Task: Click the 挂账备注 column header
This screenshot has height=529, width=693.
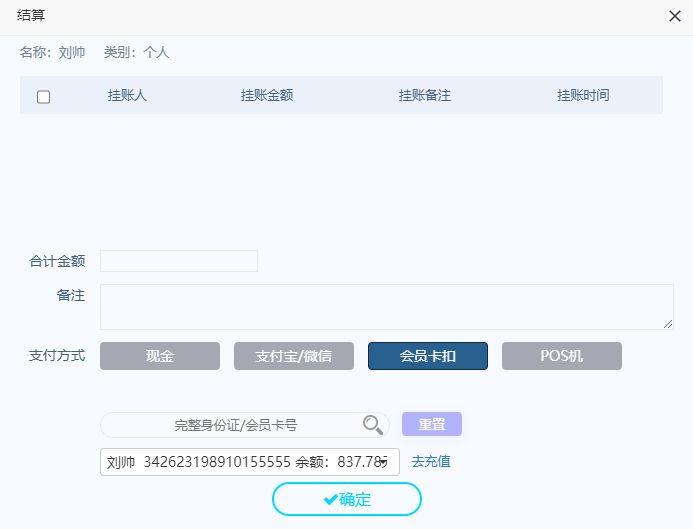Action: click(425, 95)
